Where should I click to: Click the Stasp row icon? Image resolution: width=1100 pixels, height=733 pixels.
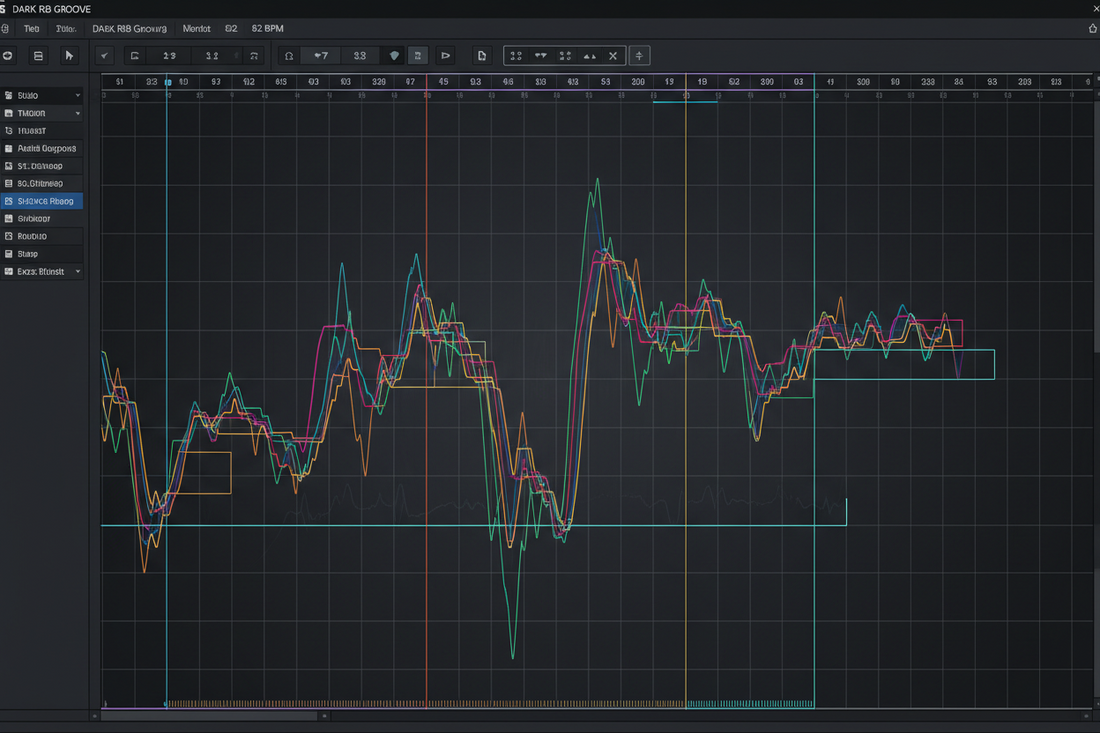(x=8, y=254)
